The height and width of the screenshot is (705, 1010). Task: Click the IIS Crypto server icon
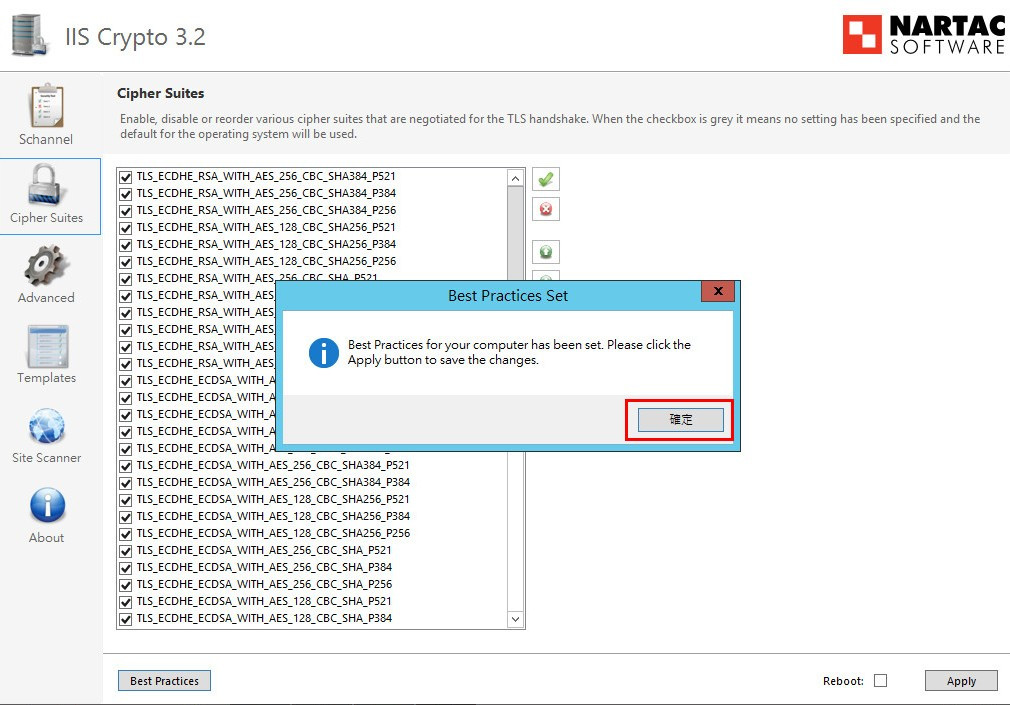[x=30, y=35]
